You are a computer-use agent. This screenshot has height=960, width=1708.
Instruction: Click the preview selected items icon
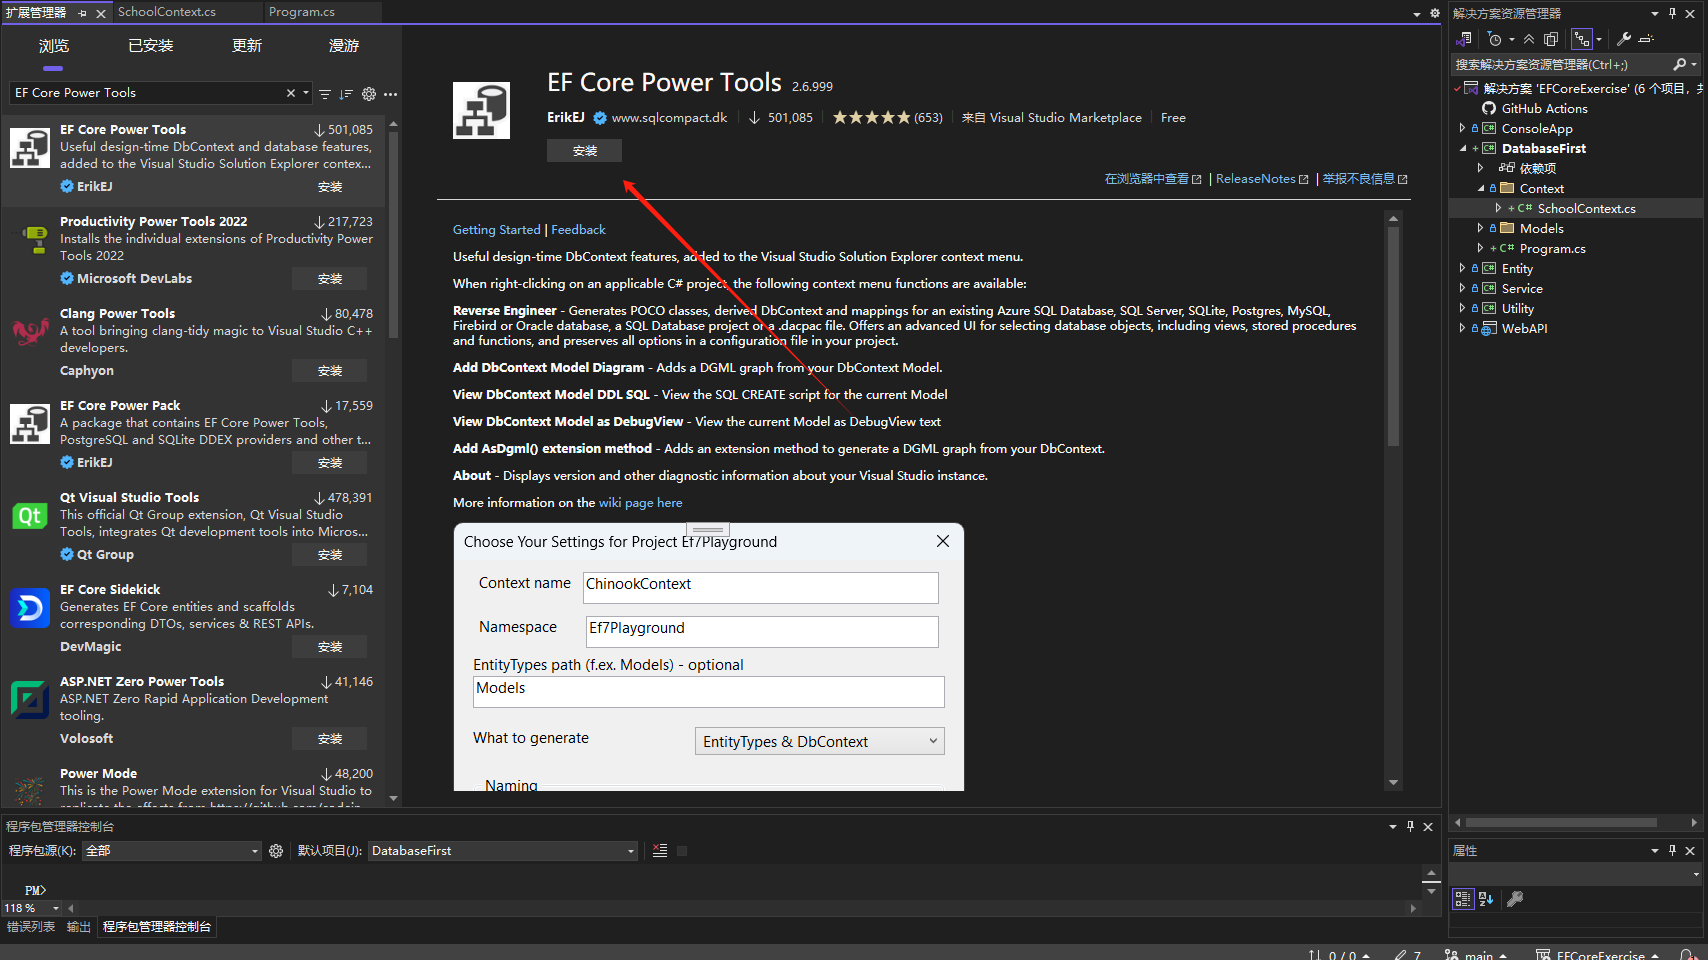(1646, 39)
